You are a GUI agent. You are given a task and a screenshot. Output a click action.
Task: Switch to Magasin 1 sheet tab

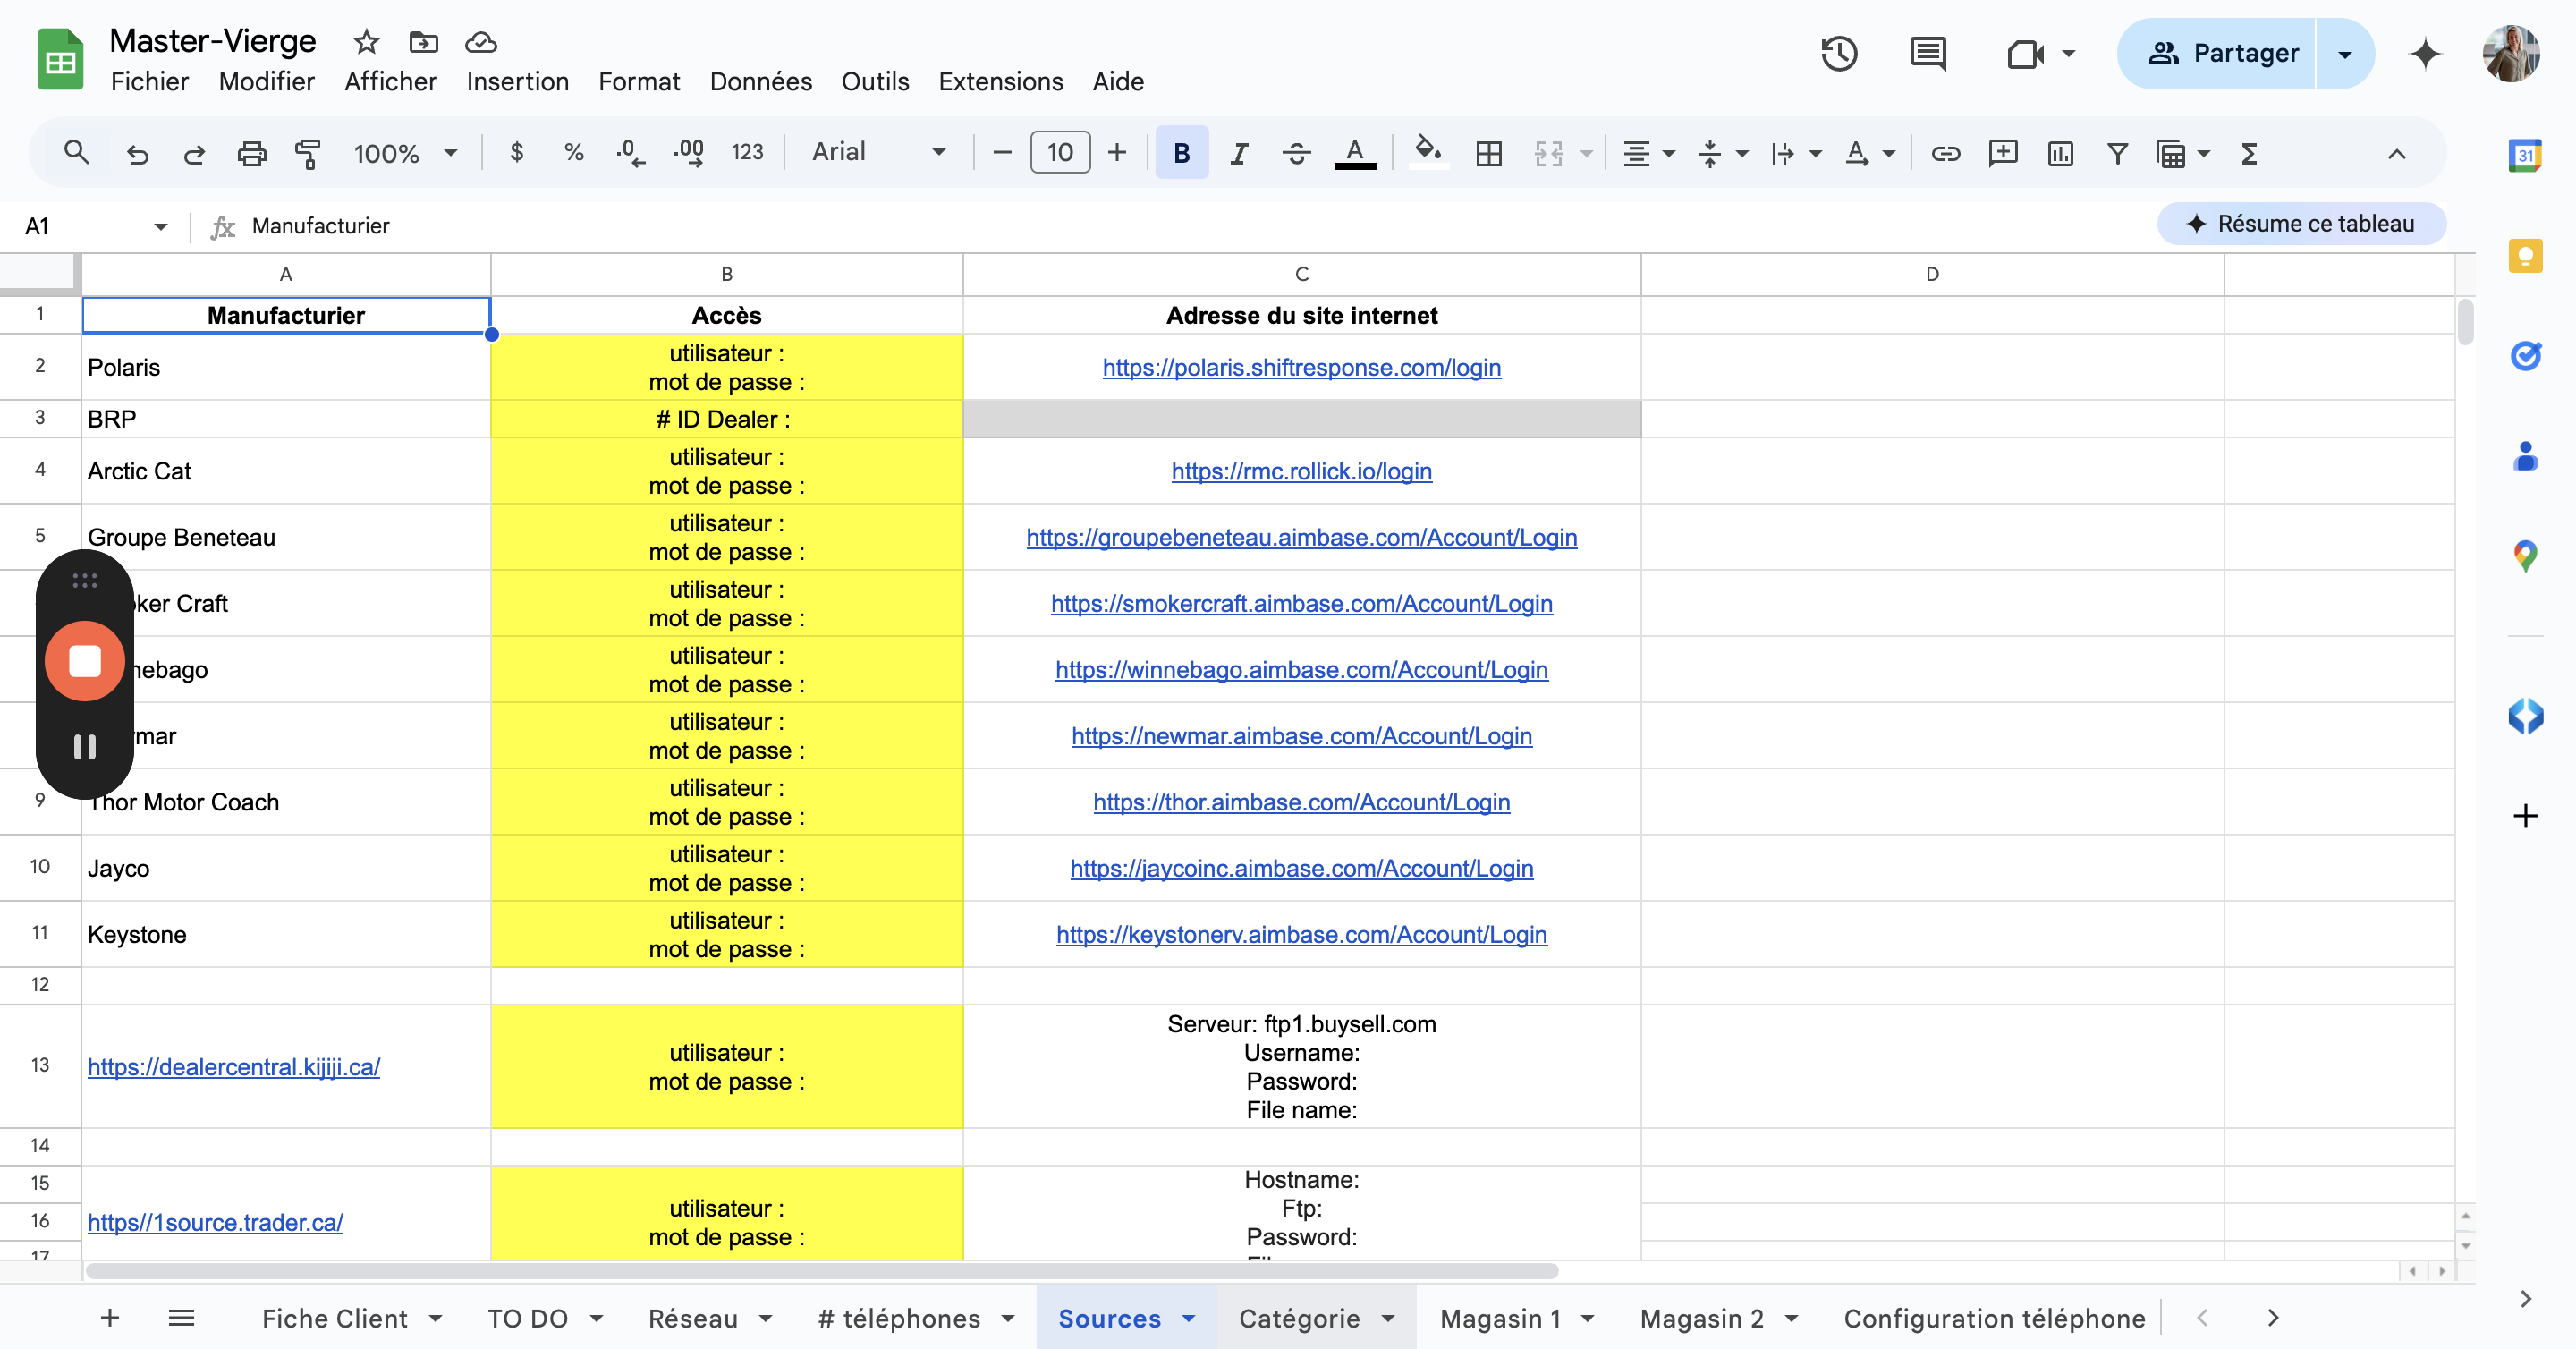(x=1500, y=1318)
